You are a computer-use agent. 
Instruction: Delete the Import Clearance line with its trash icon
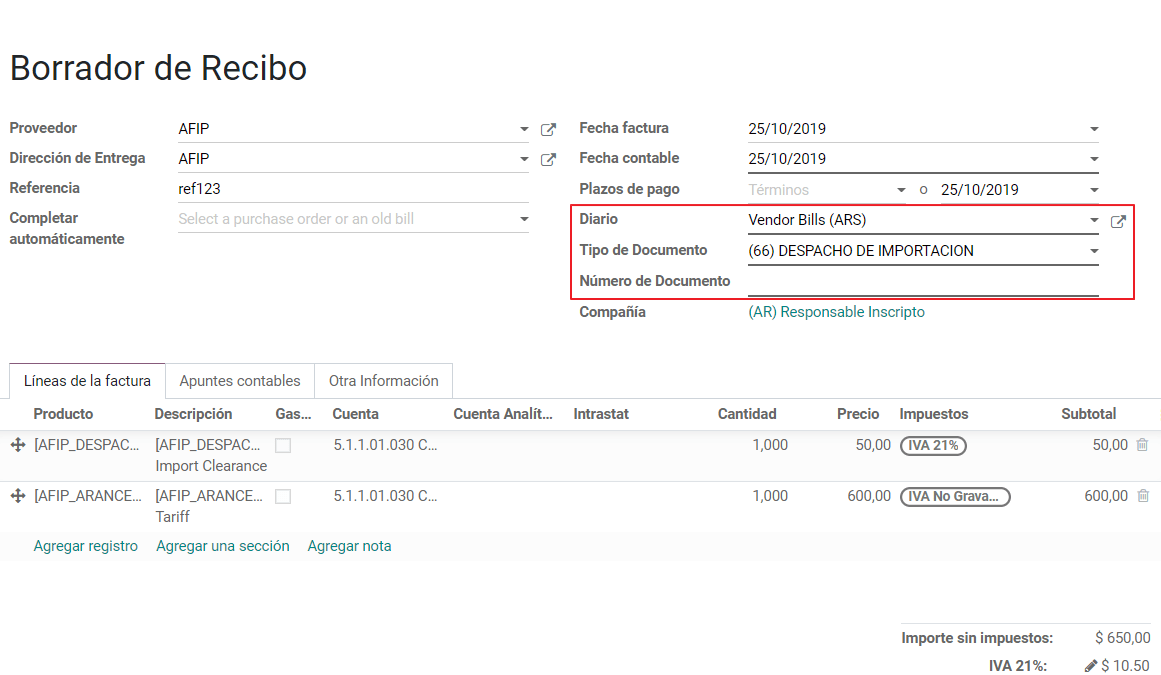[x=1141, y=444]
